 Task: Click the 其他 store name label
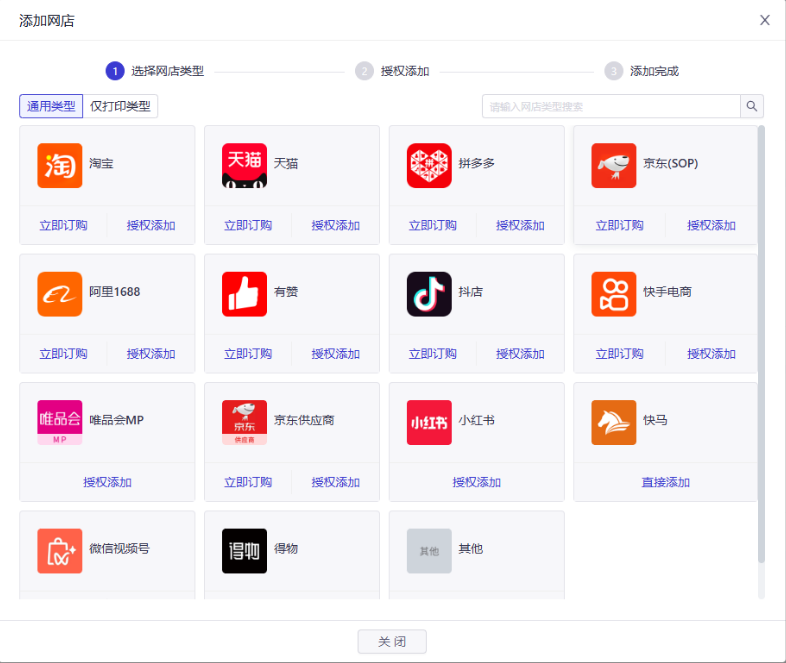471,549
